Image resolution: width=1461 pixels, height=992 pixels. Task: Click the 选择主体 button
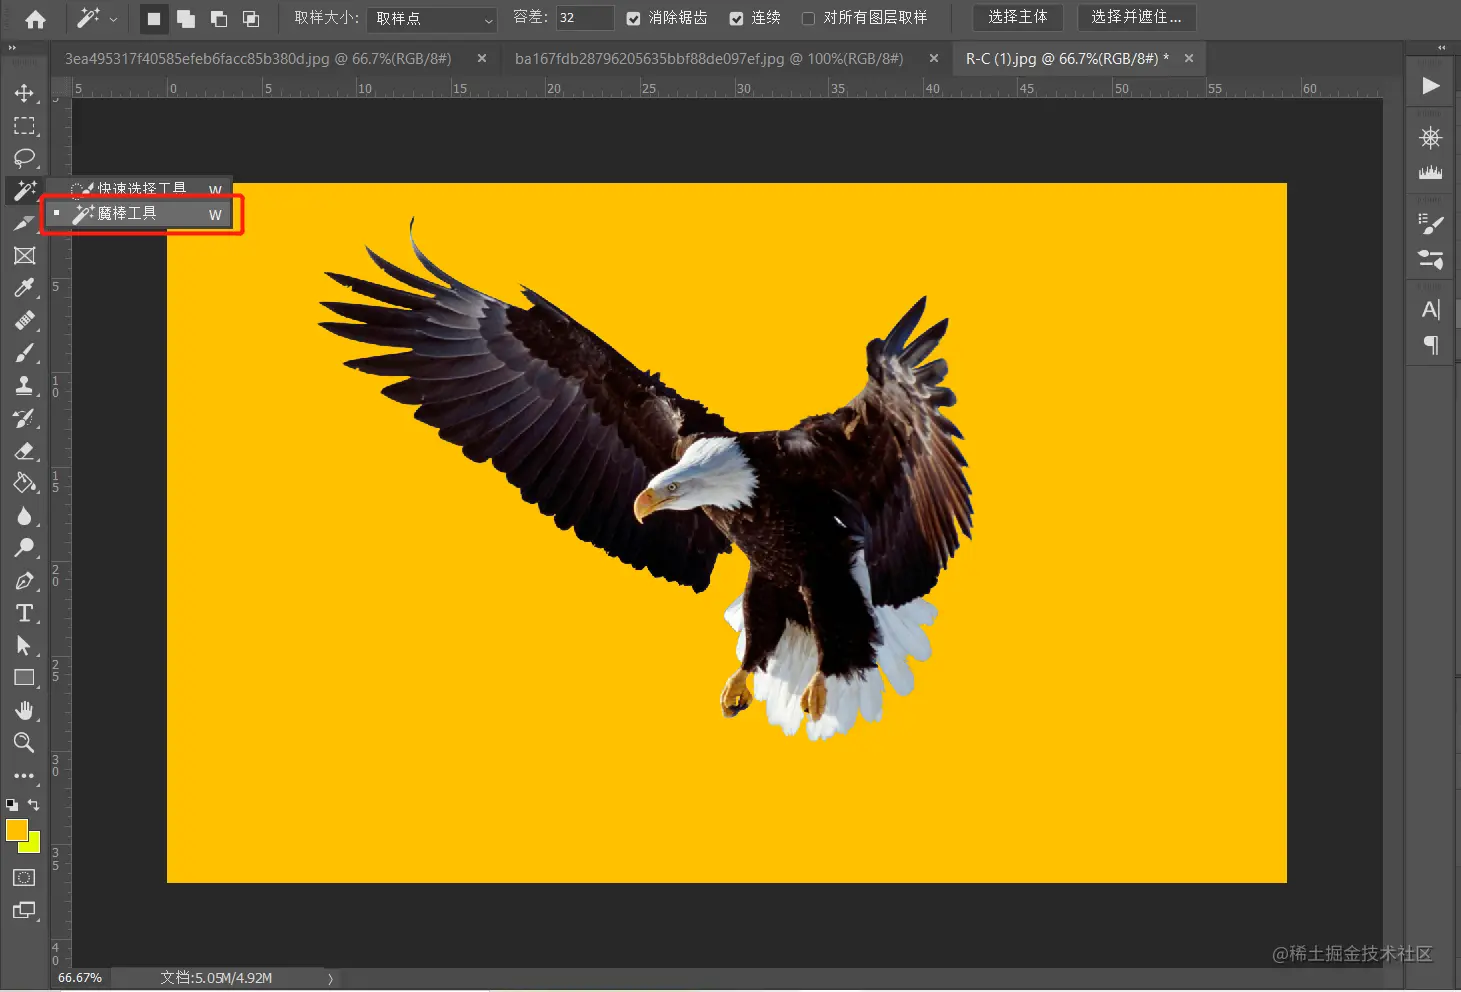click(x=1018, y=18)
